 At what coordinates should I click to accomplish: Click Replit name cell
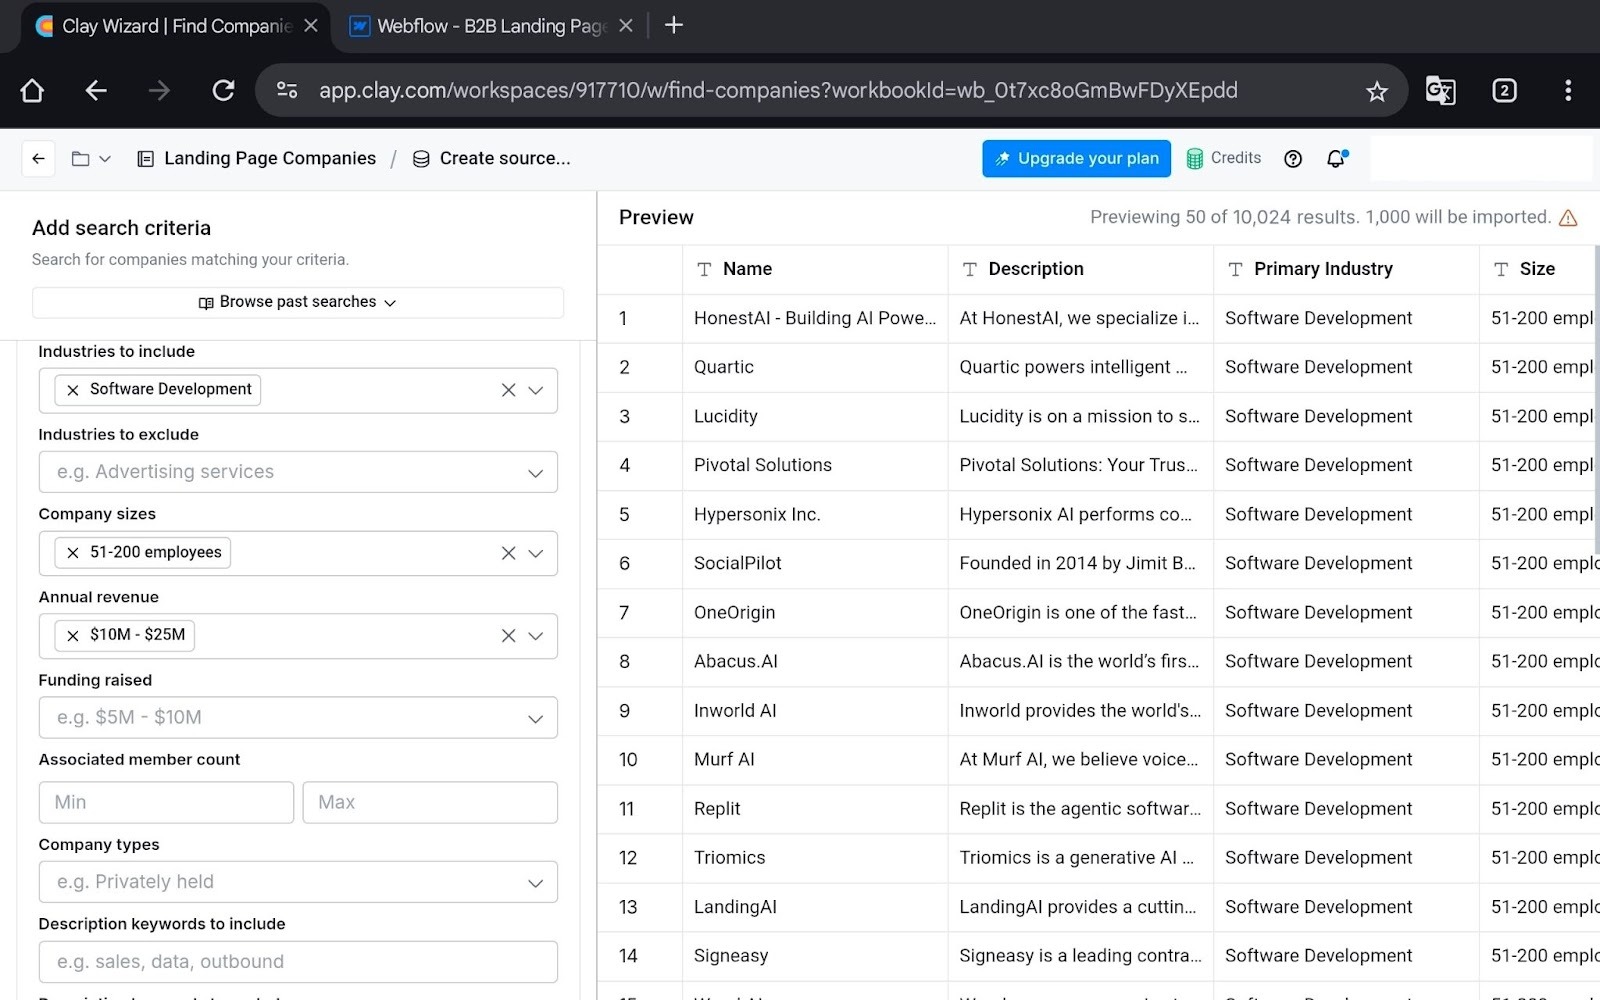[x=815, y=808]
